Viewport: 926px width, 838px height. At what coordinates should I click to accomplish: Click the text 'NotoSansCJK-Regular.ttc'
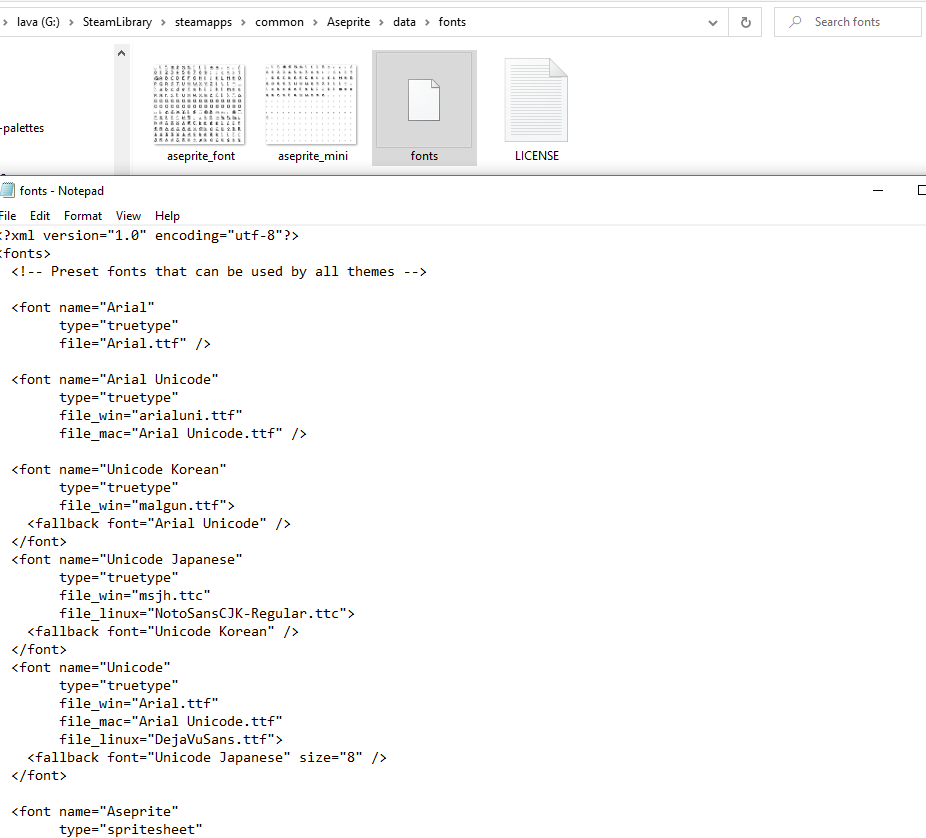point(247,614)
